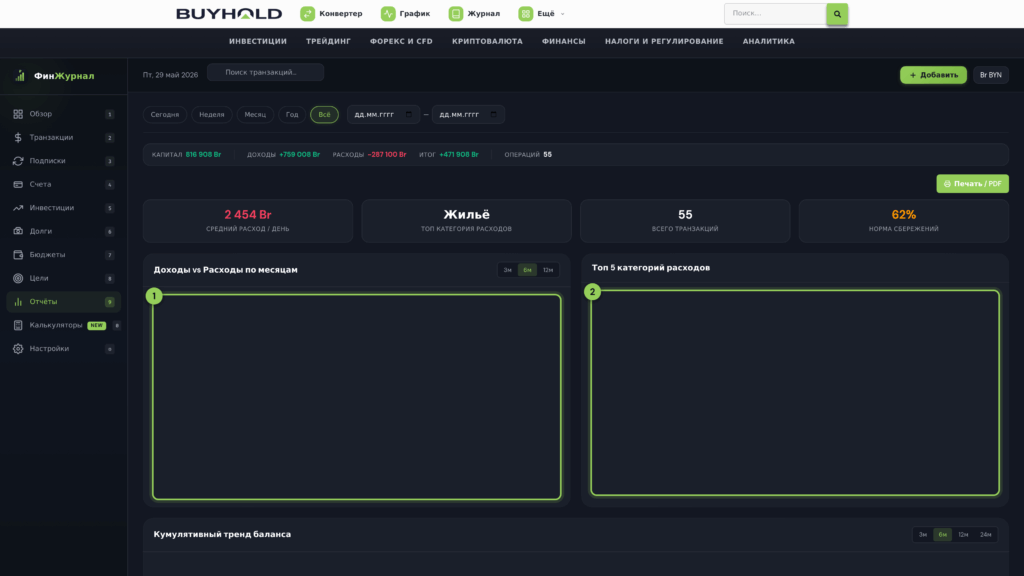Go to the АНАЛИТИКА menu section
The image size is (1024, 576).
tap(769, 41)
